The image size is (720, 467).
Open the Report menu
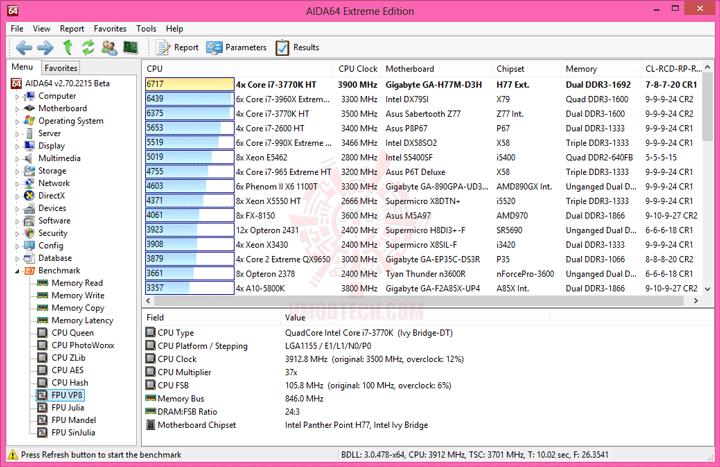(72, 28)
